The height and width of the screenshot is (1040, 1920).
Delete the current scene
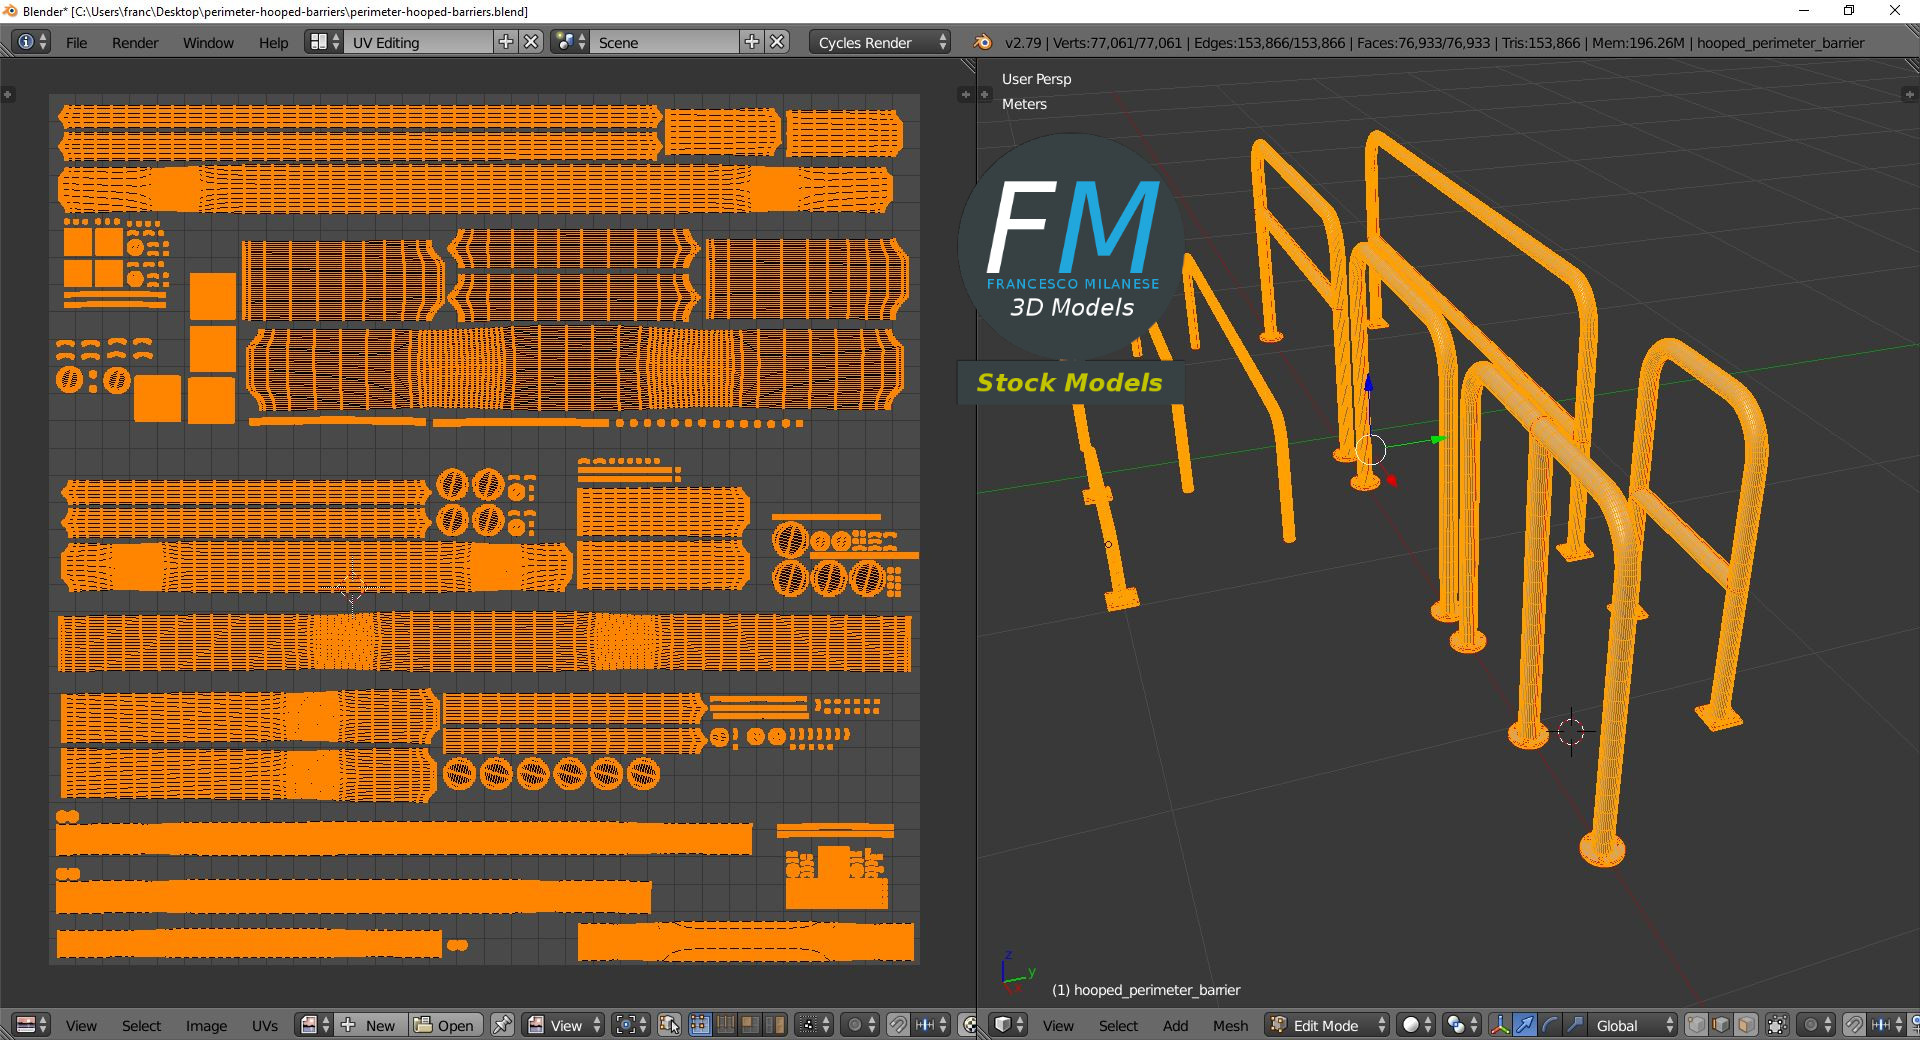pos(778,42)
